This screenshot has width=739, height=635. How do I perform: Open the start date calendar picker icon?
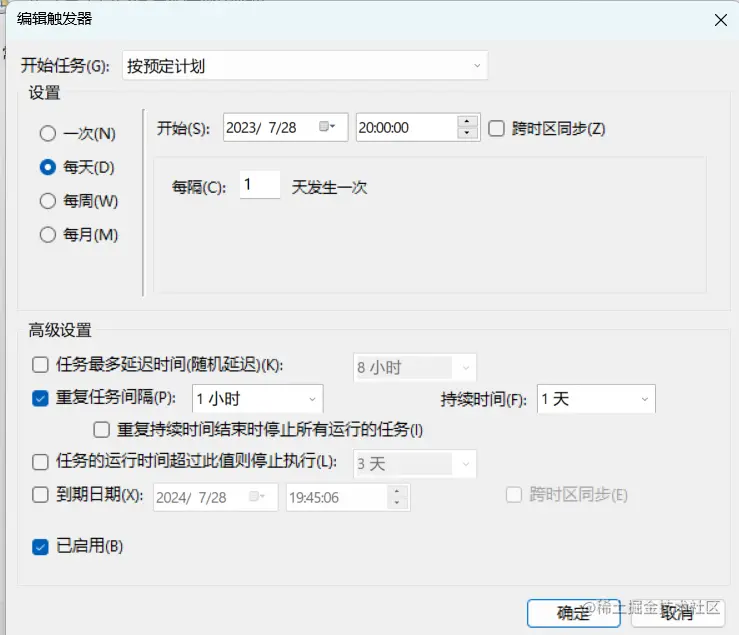pyautogui.click(x=327, y=127)
